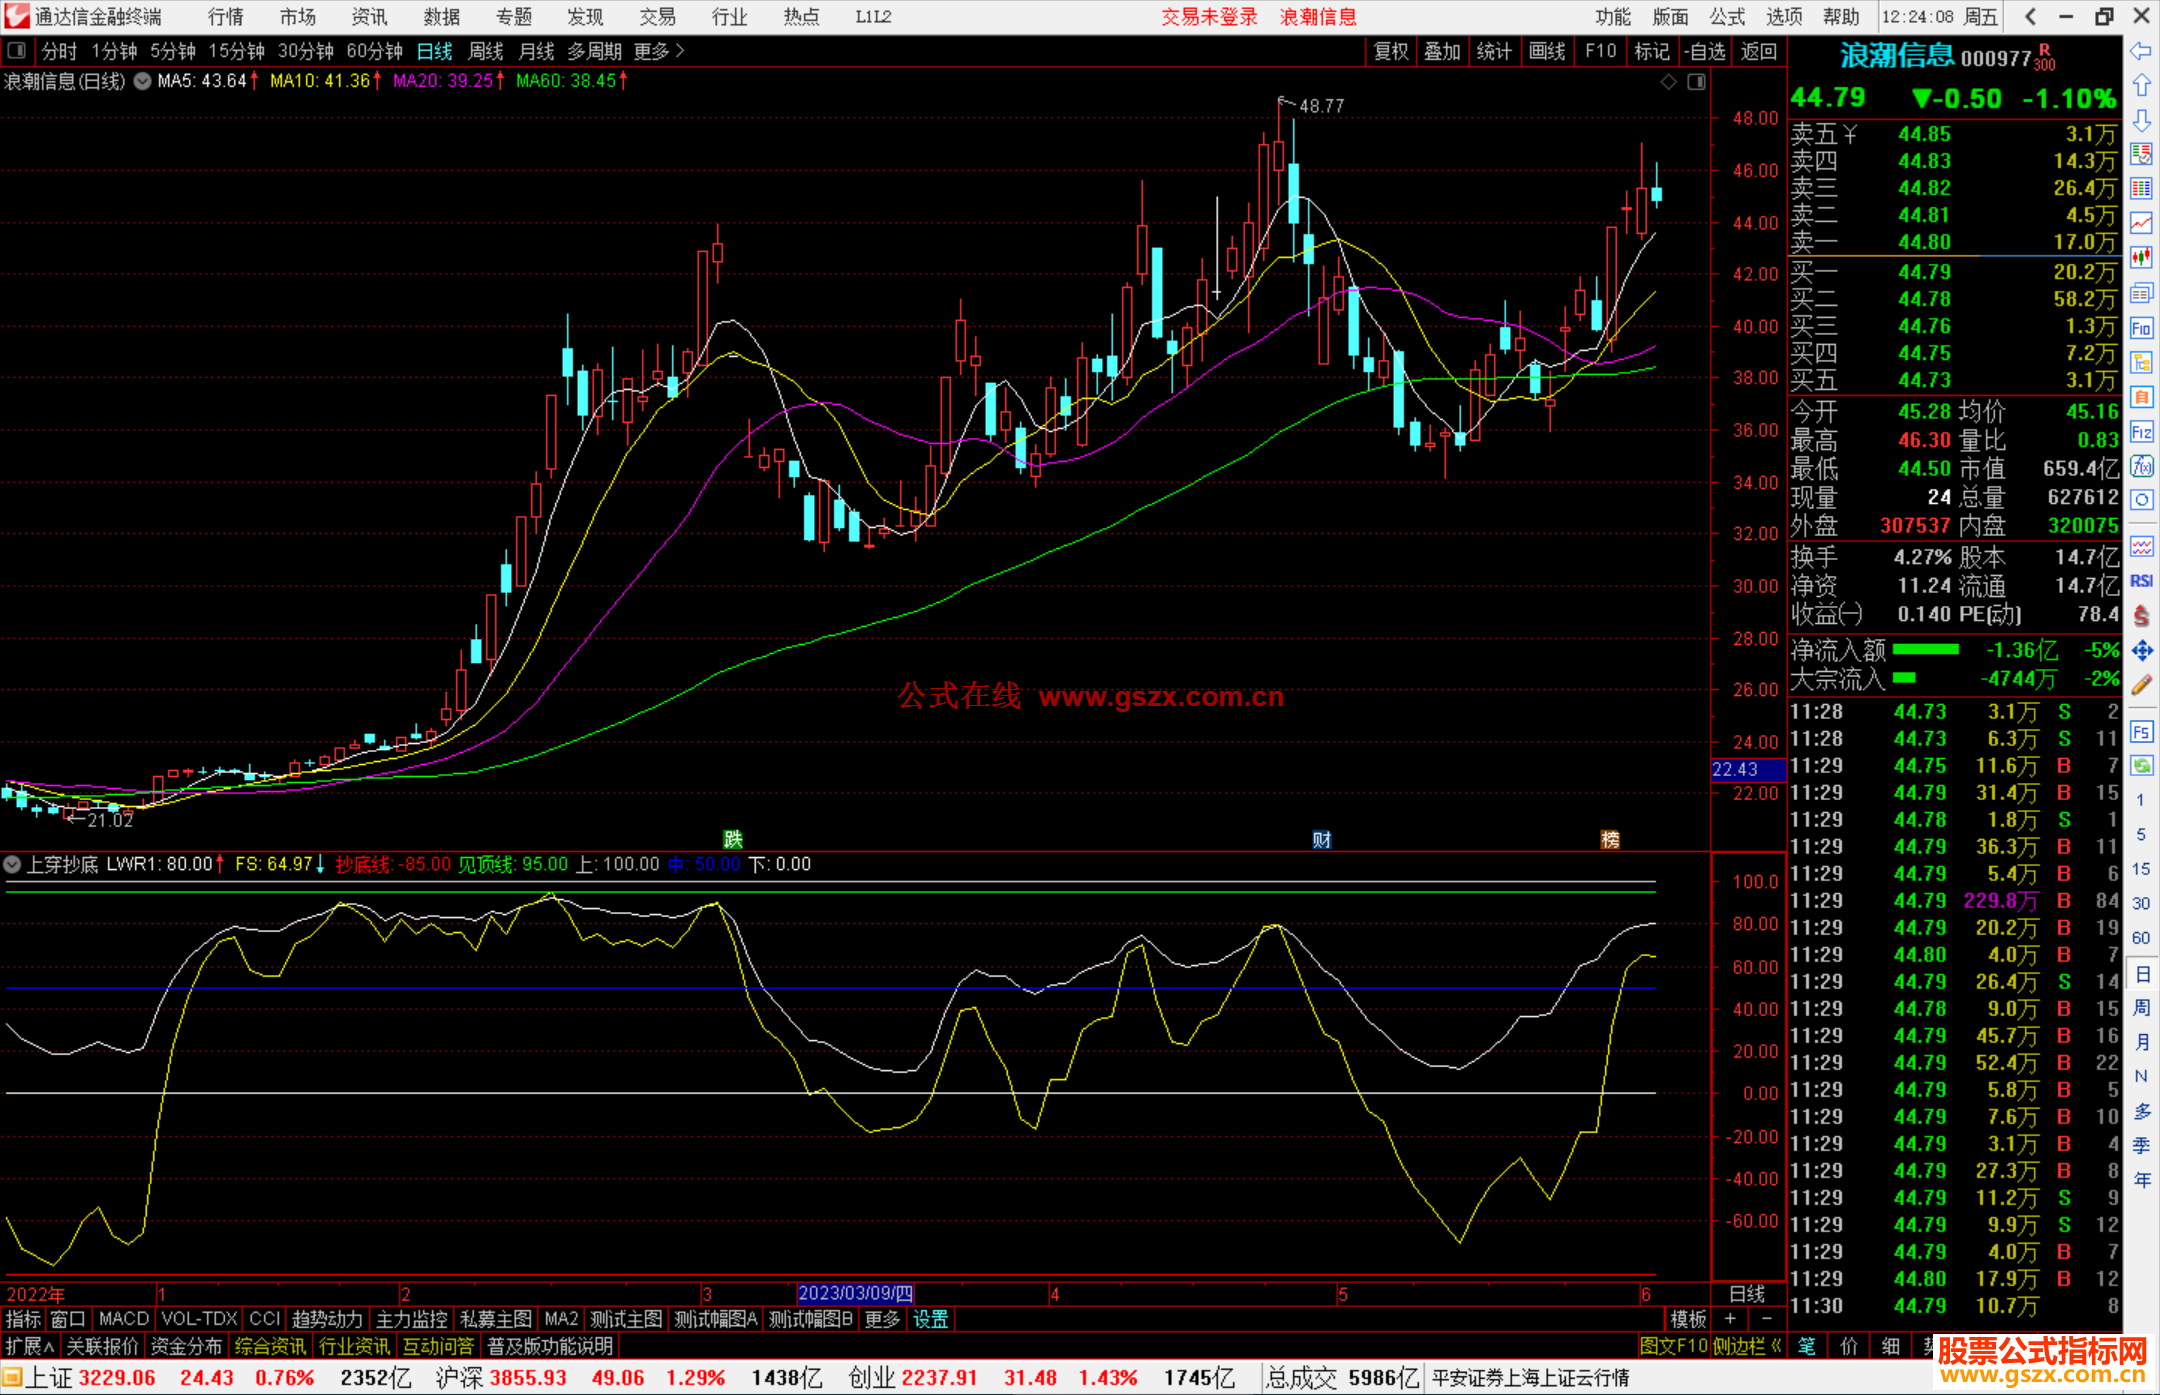
Task: Expand the 更多 periods dropdown
Action: pos(658,51)
